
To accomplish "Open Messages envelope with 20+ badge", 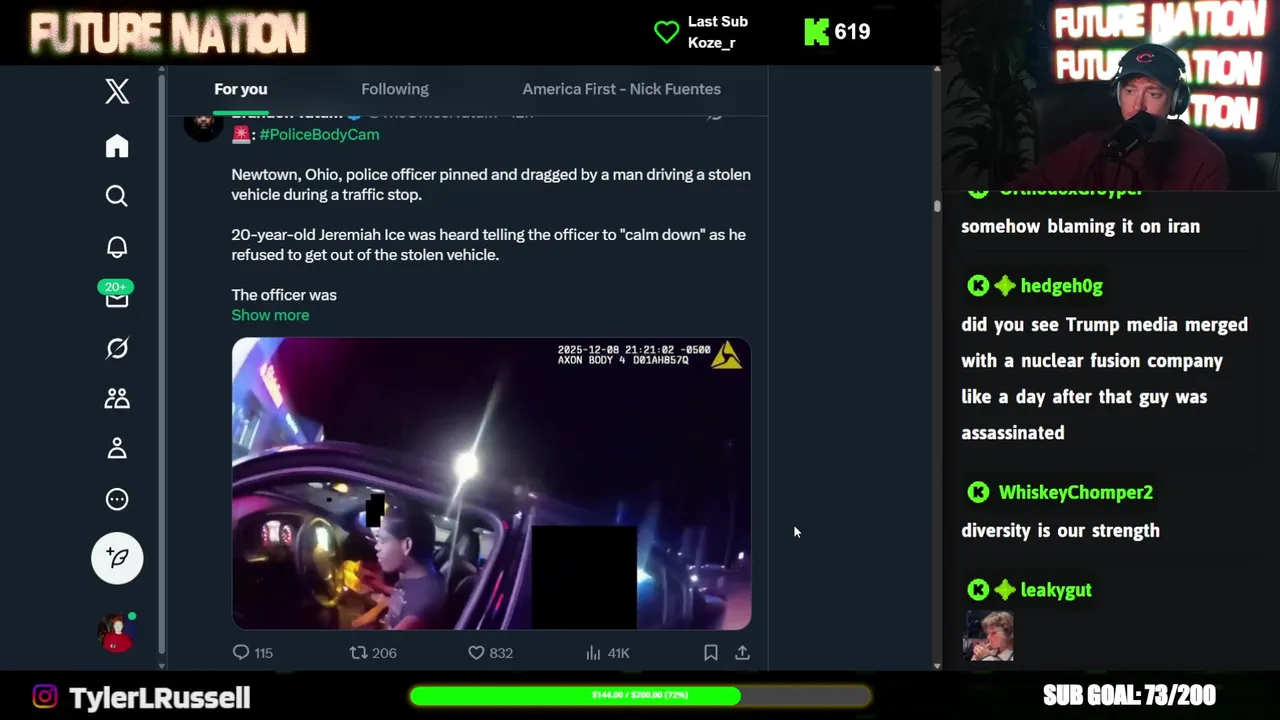I will pyautogui.click(x=117, y=295).
